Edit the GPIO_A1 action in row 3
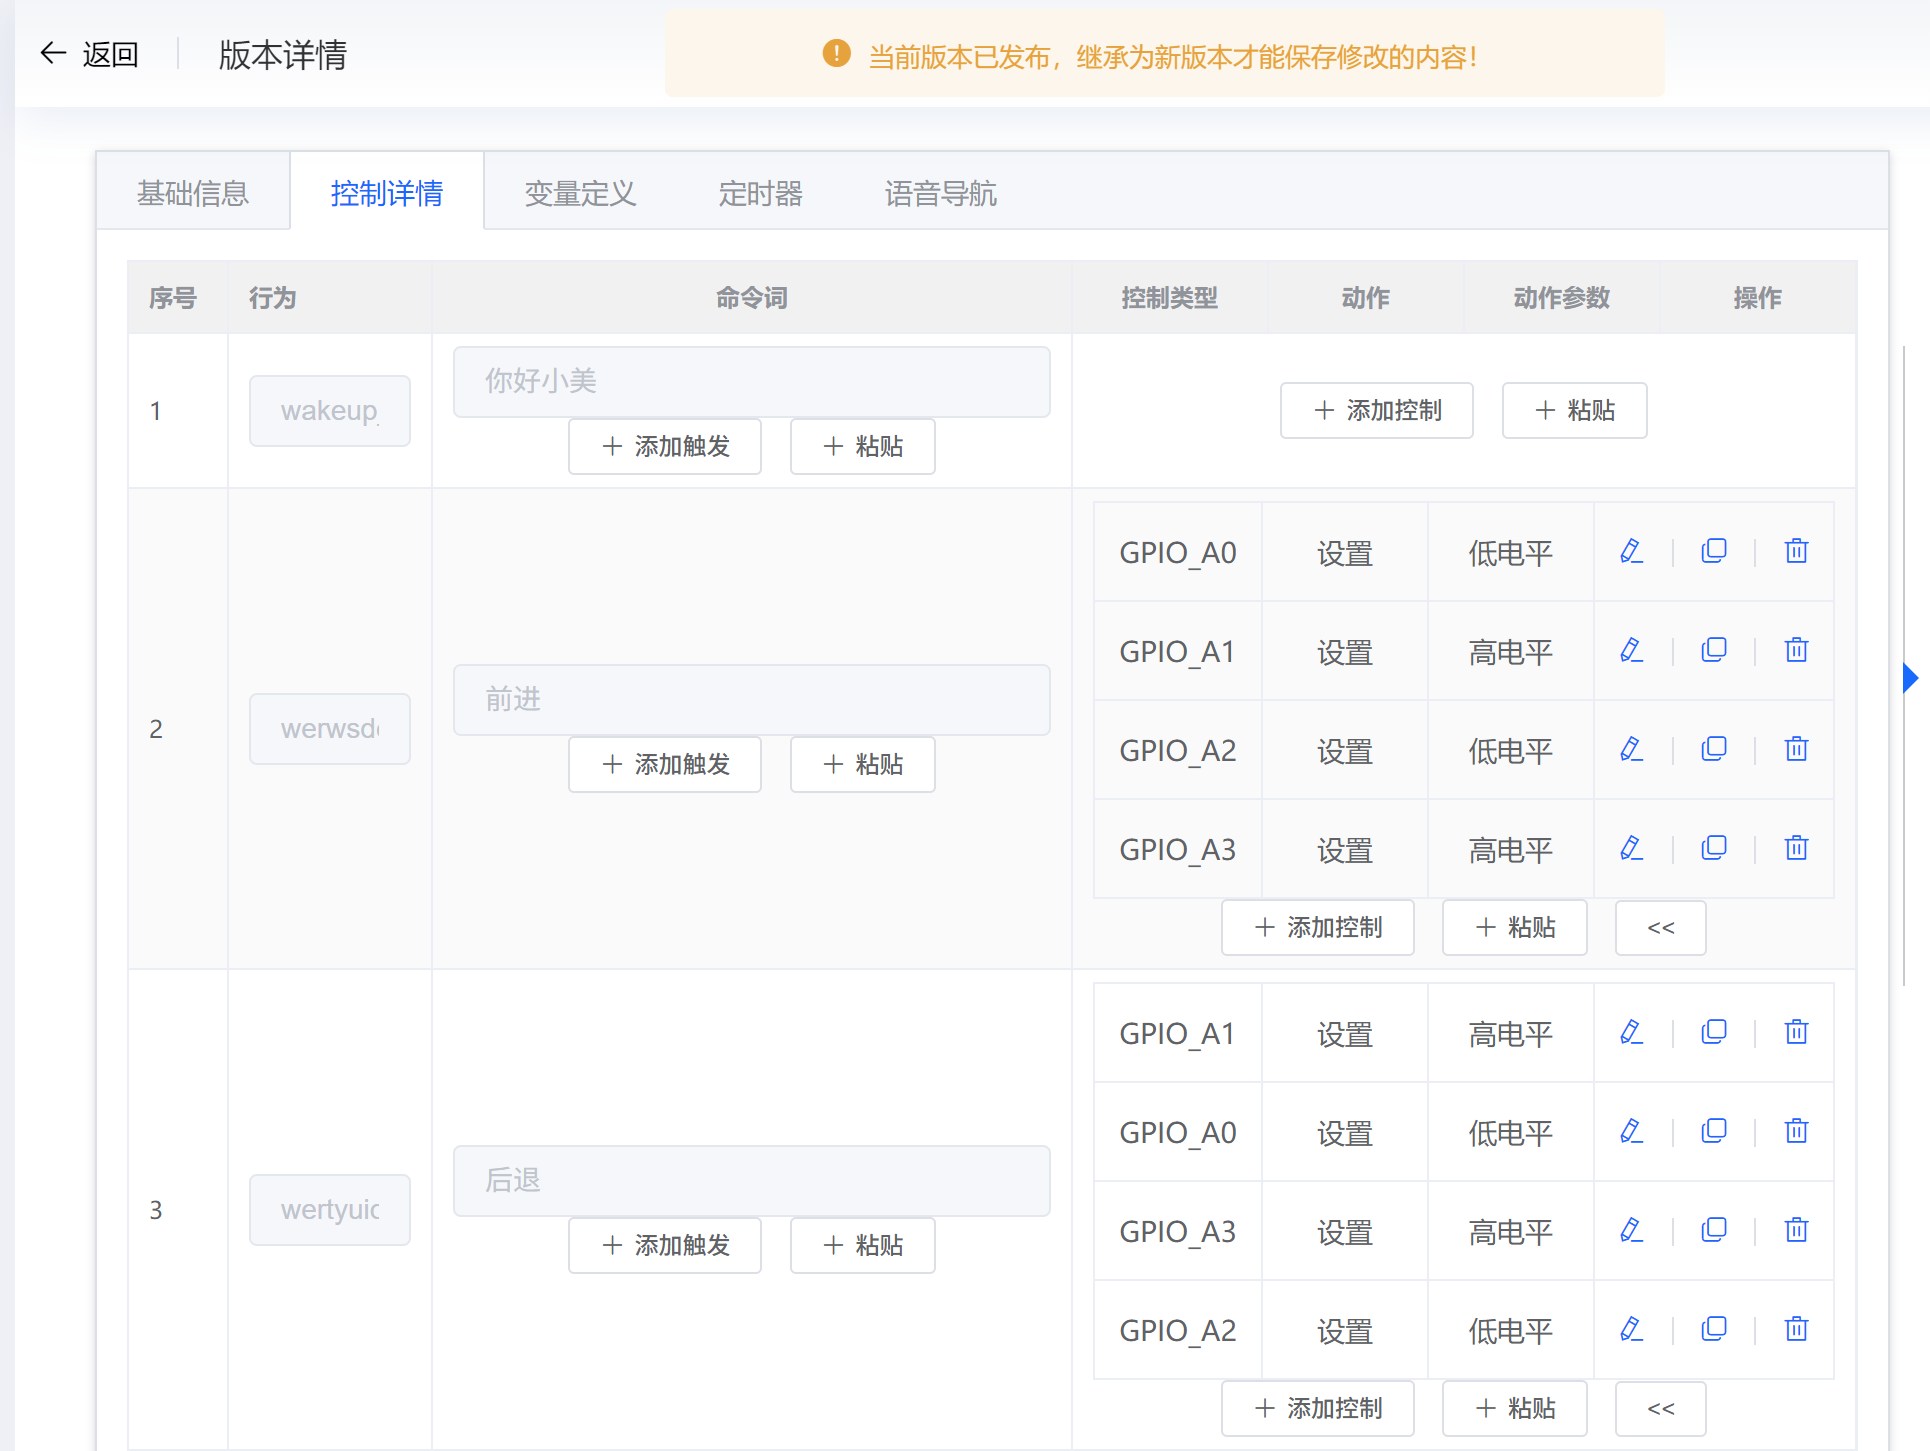Image resolution: width=1930 pixels, height=1451 pixels. (x=1631, y=1032)
